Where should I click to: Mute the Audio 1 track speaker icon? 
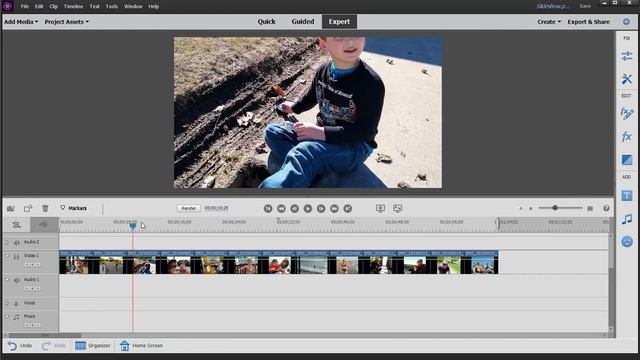tap(16, 280)
